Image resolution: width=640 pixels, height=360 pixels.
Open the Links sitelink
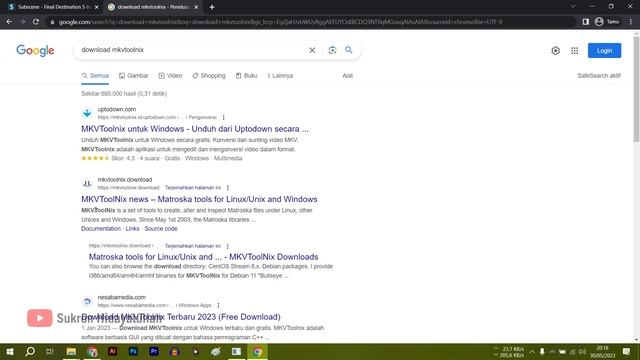[132, 229]
